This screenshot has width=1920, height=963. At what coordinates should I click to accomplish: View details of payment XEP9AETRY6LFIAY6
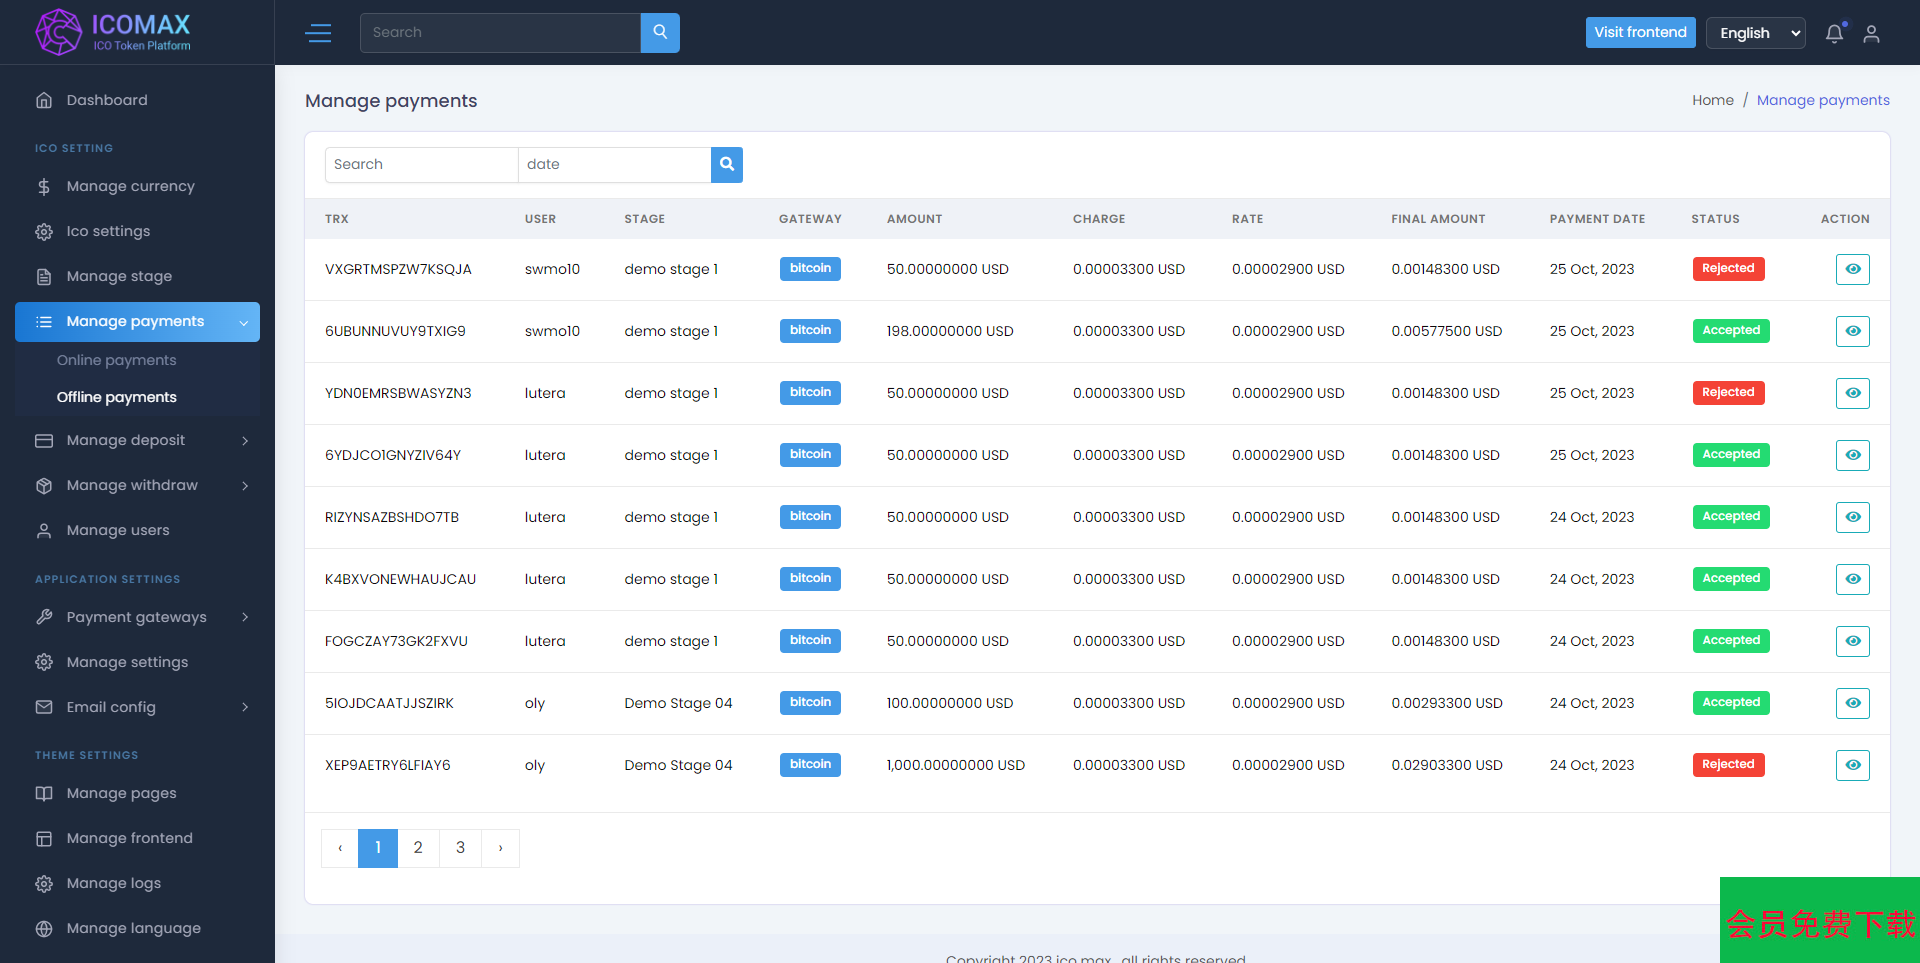[x=1853, y=765]
